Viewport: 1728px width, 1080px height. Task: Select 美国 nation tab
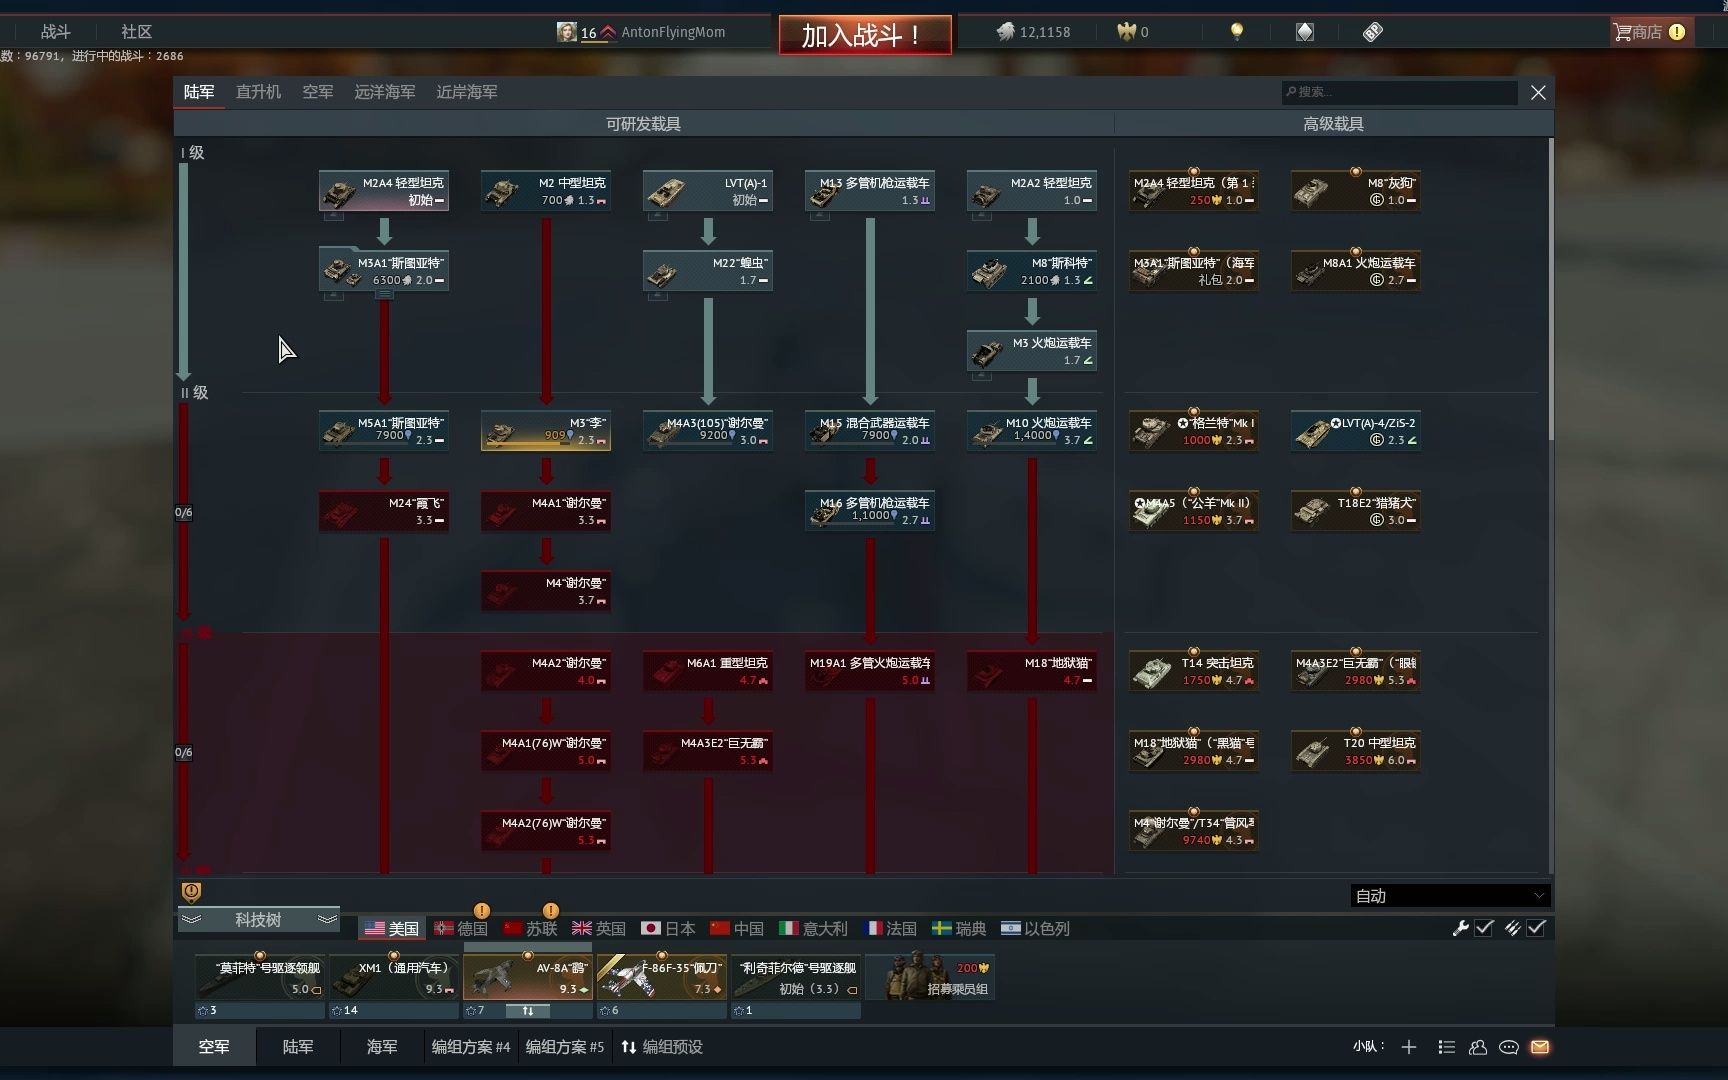tap(392, 929)
